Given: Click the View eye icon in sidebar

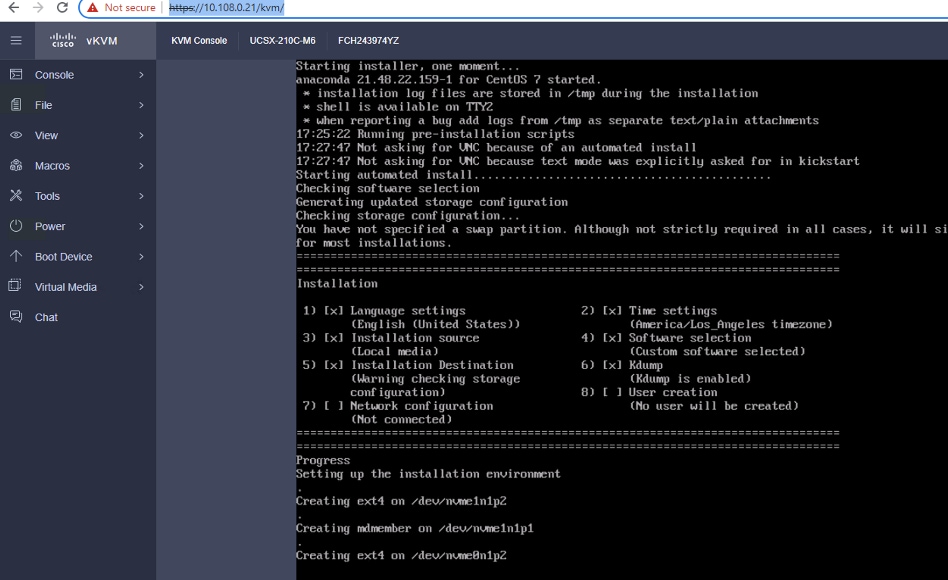Looking at the screenshot, I should click(18, 135).
